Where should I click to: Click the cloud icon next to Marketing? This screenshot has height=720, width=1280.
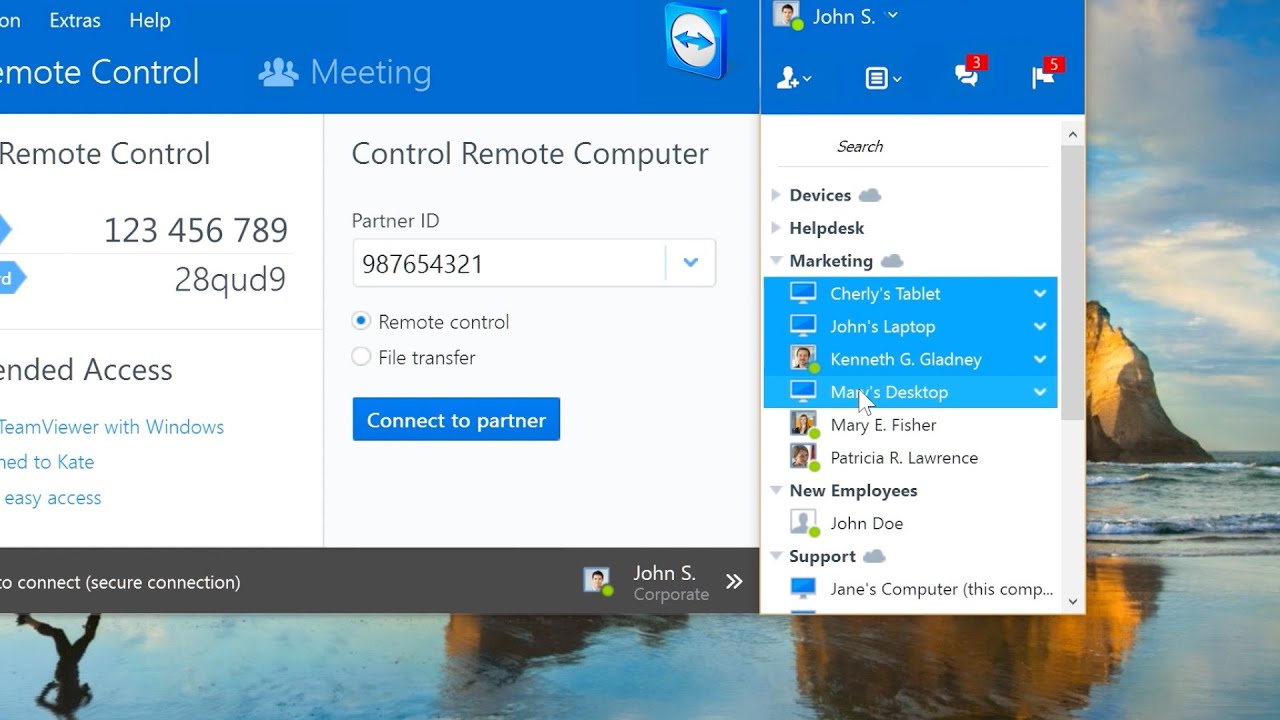click(891, 261)
